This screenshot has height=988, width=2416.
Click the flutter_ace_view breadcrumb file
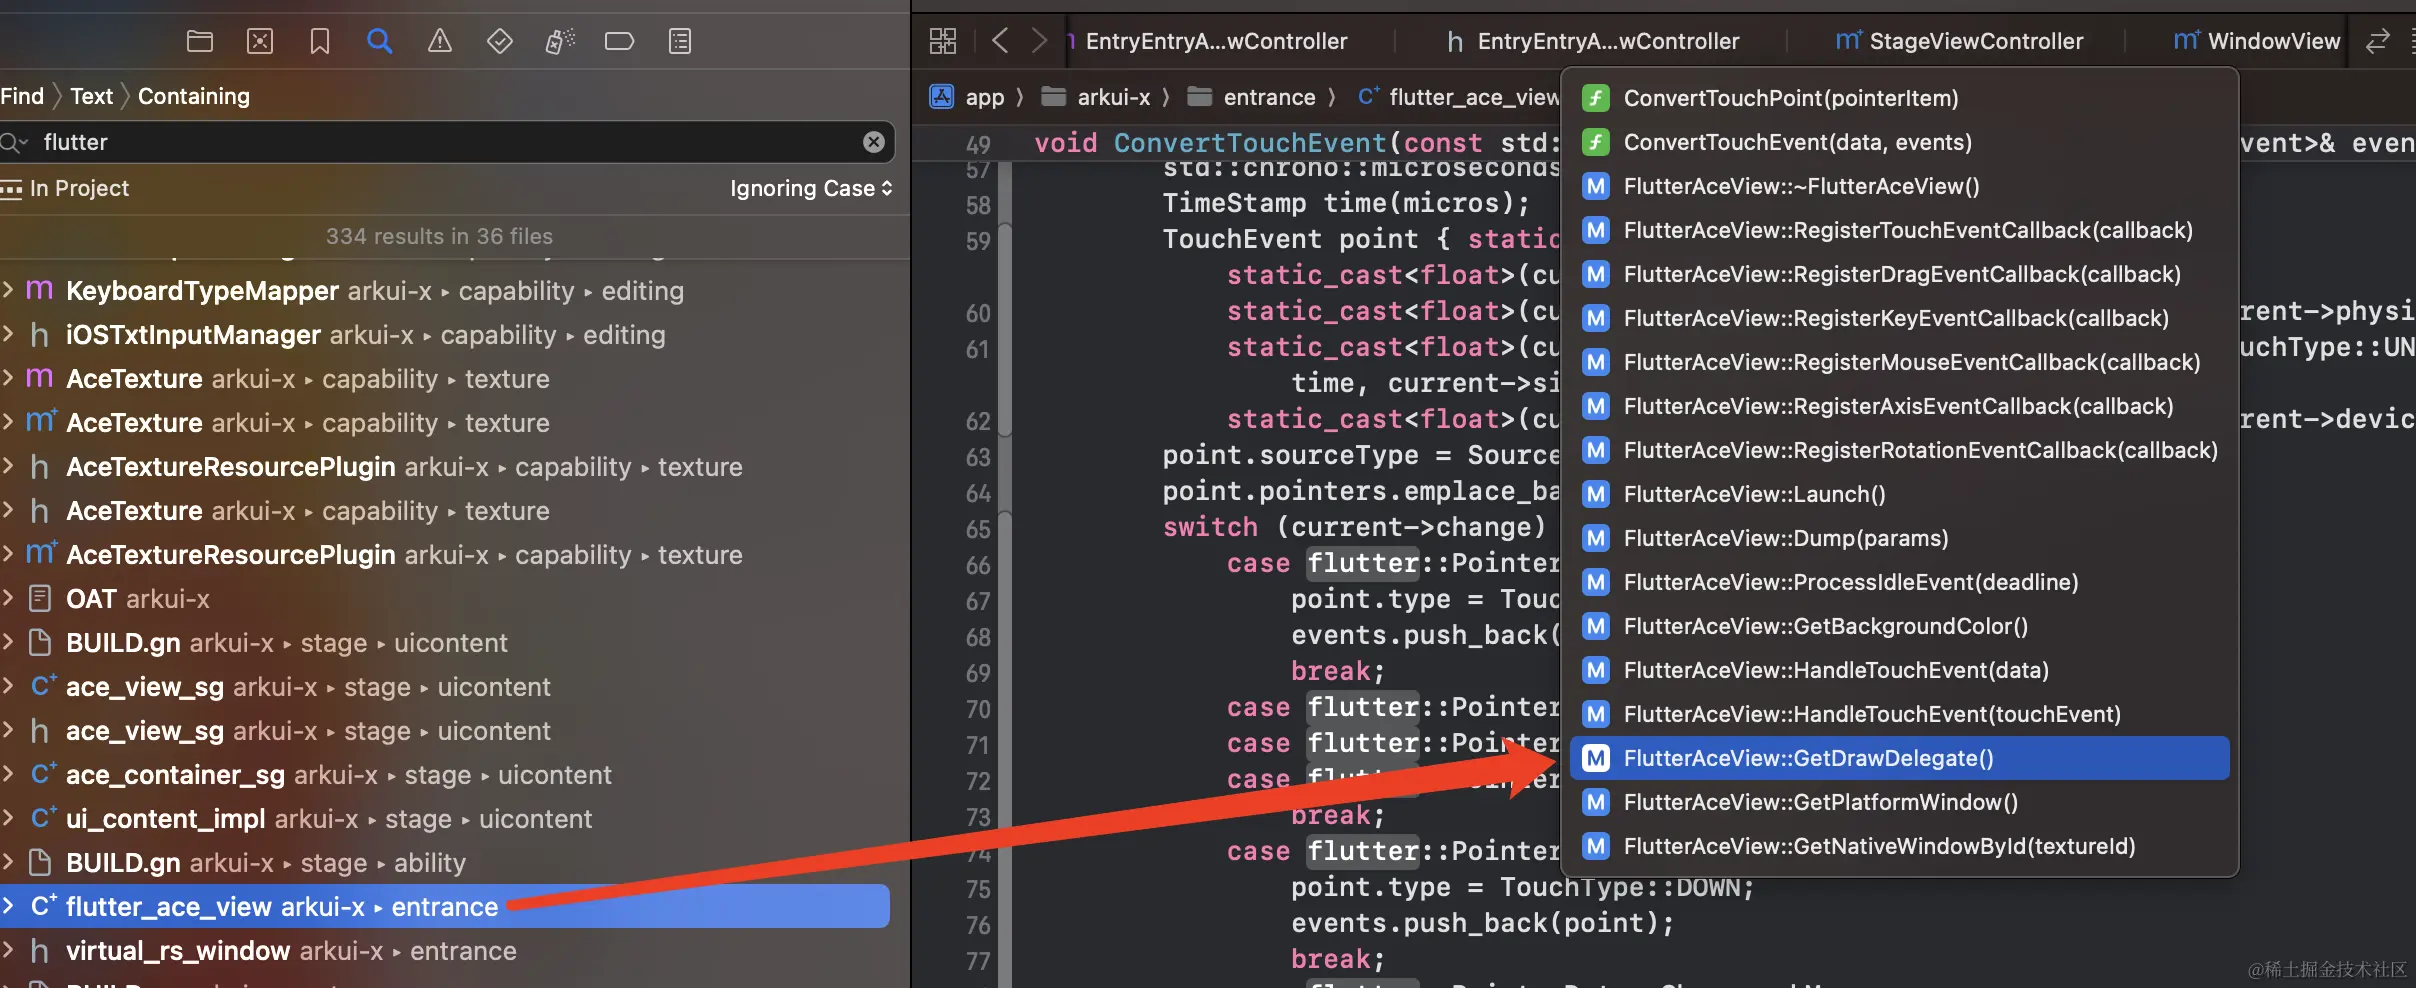pos(1458,97)
